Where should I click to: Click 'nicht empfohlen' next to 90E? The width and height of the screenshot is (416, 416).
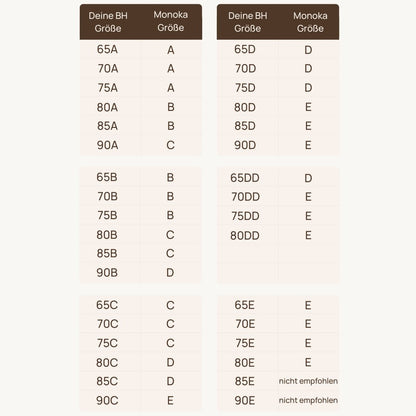pos(308,400)
